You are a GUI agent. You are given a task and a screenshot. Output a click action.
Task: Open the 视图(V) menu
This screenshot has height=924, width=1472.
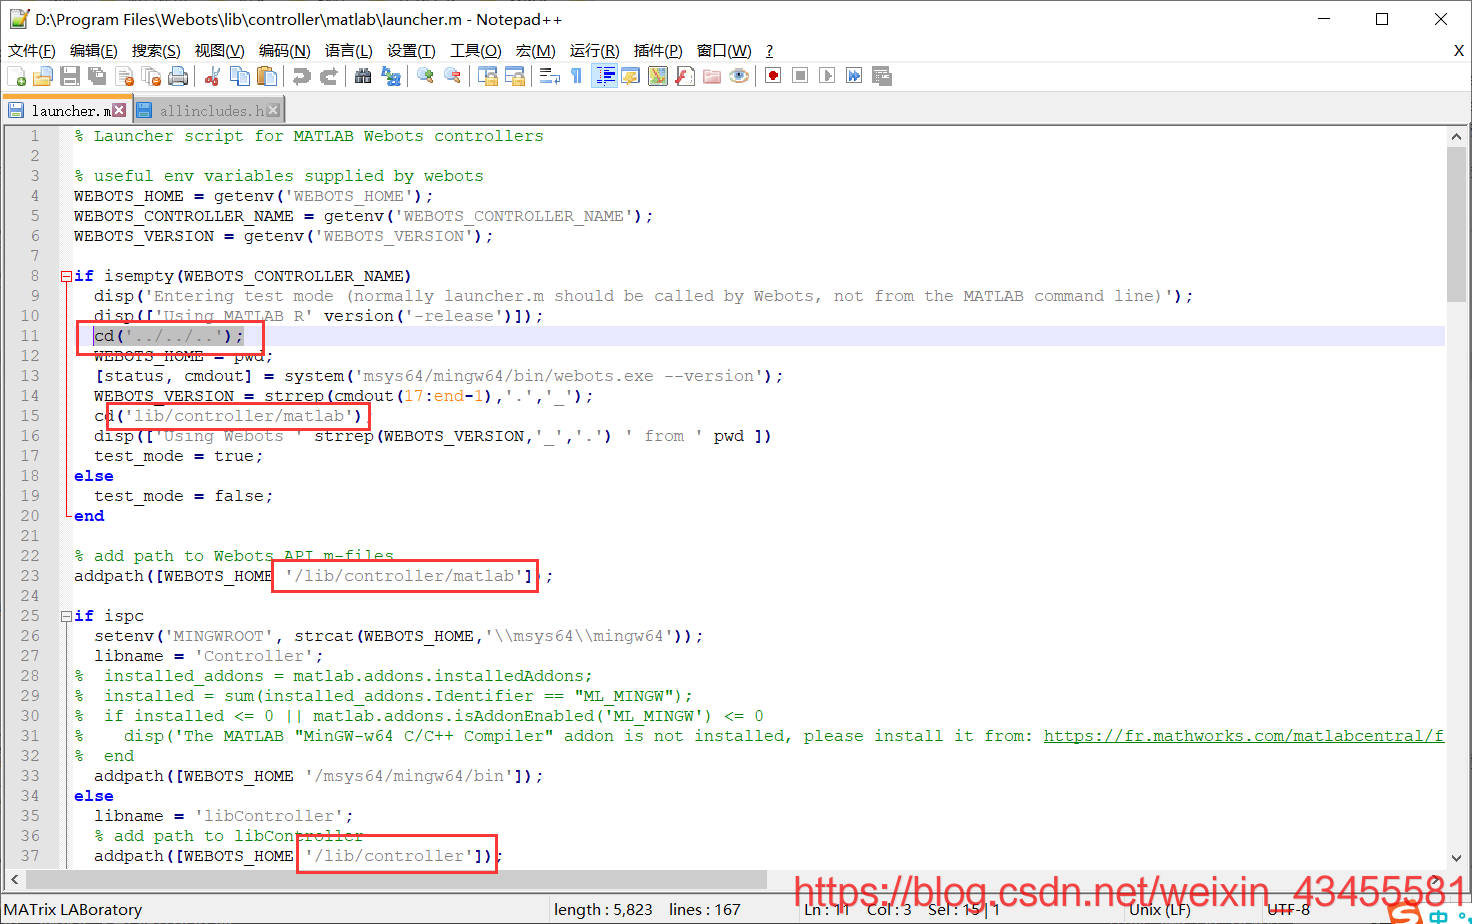219,50
